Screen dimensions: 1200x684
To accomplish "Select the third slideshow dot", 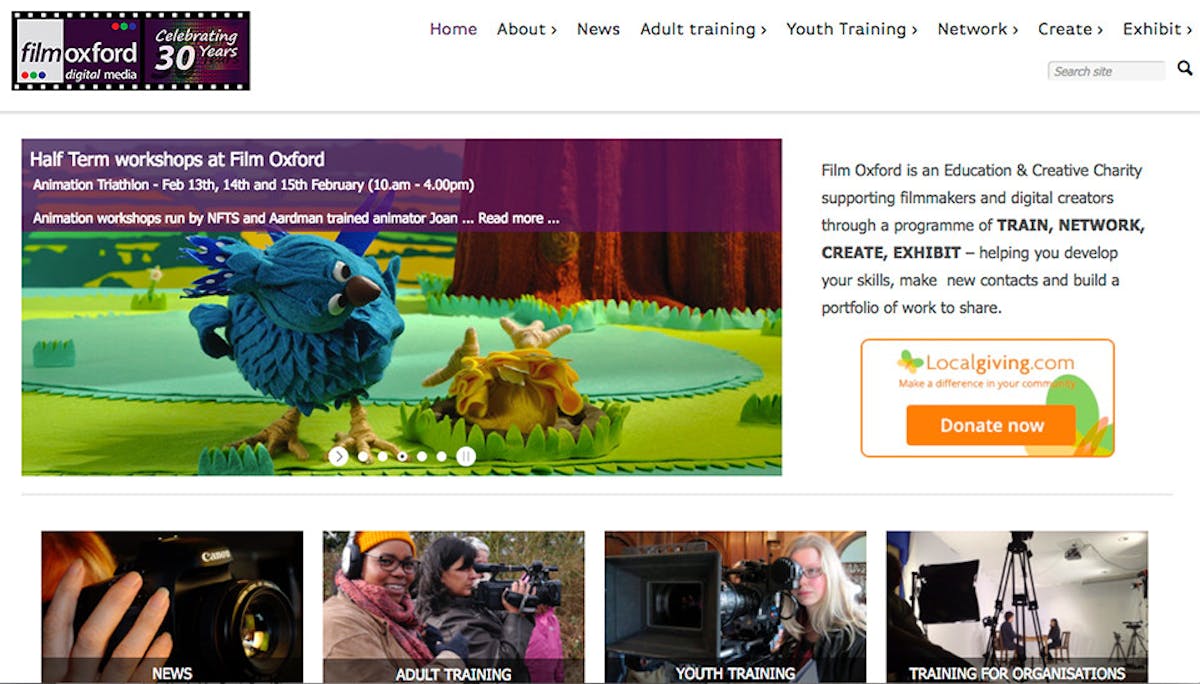I will (x=402, y=456).
